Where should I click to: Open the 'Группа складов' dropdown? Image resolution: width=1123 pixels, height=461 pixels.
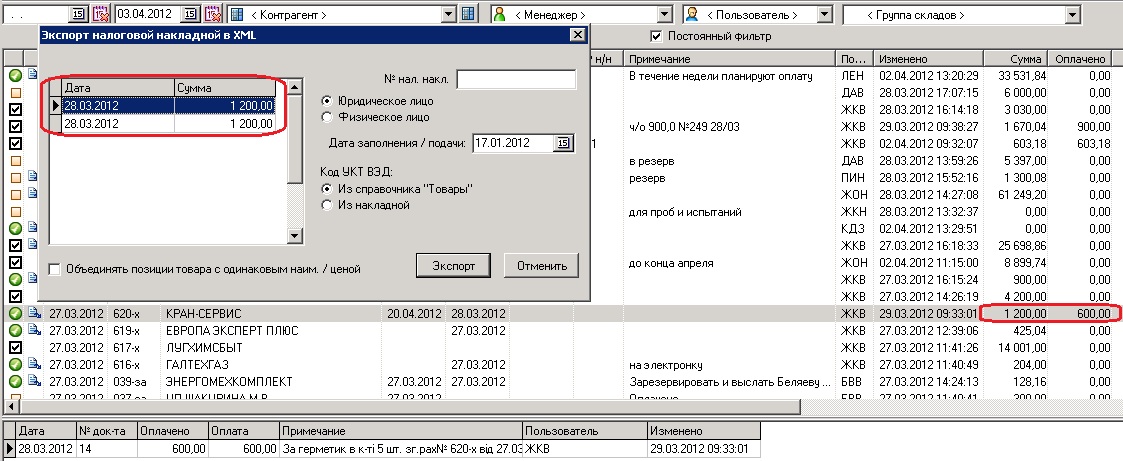(1072, 15)
